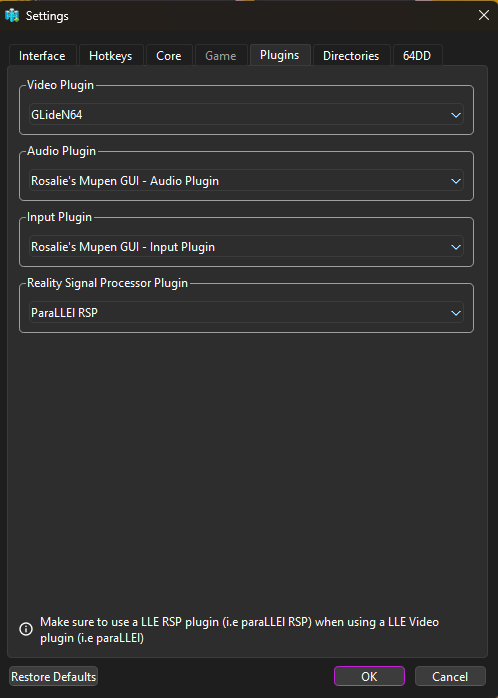
Task: Select Rosalie's Mupen GUI - Audio Plugin field
Action: coord(246,181)
